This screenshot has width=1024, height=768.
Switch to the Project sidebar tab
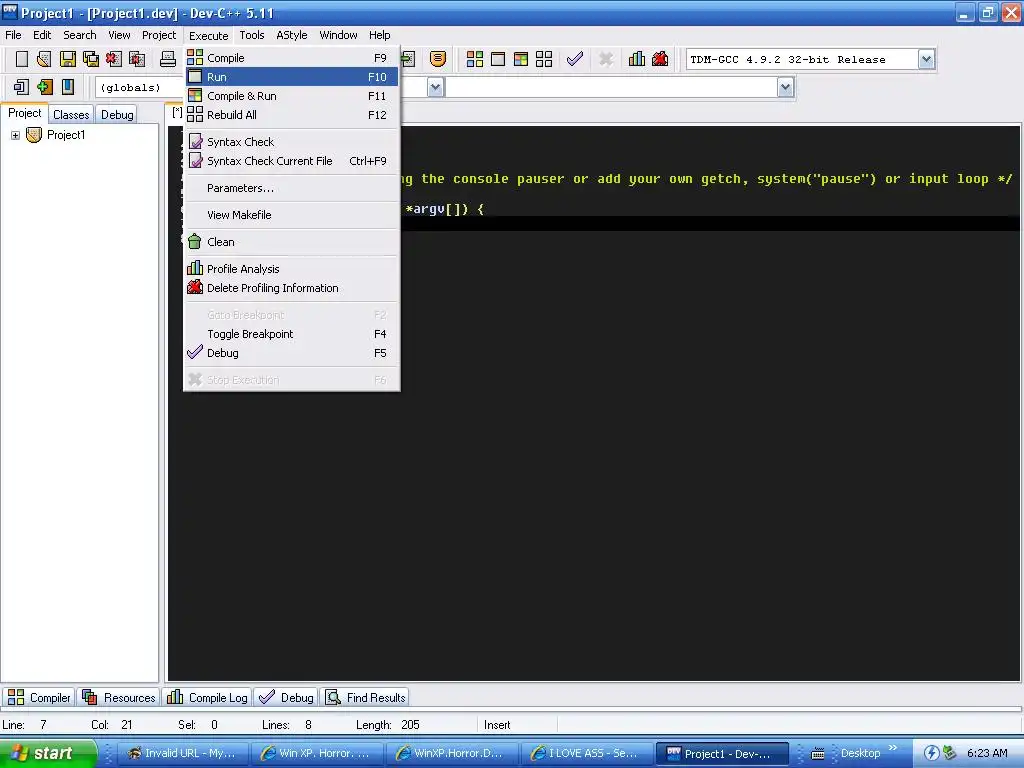coord(25,113)
